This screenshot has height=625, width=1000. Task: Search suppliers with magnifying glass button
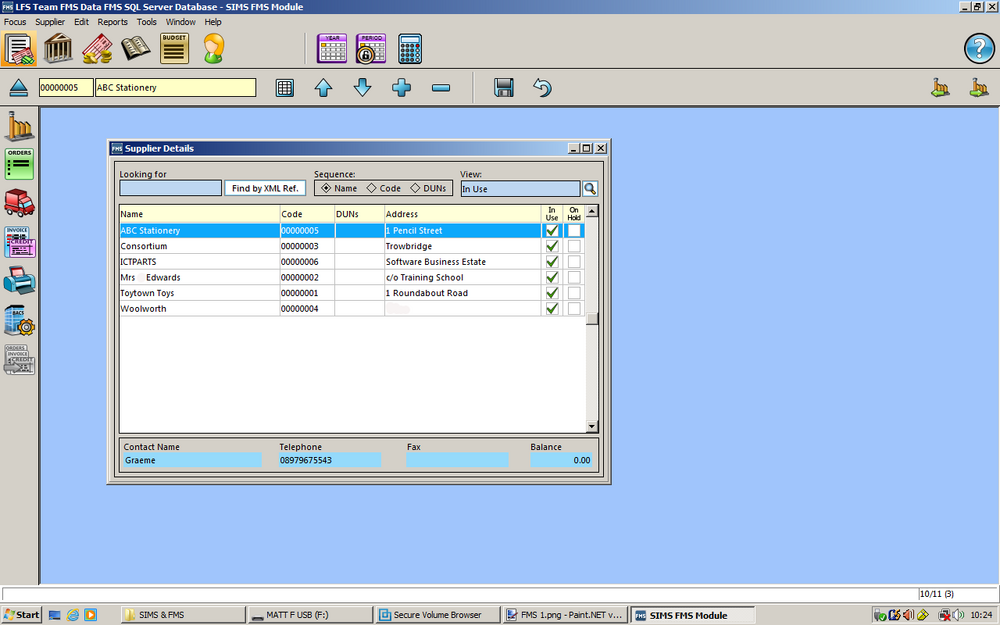(590, 189)
